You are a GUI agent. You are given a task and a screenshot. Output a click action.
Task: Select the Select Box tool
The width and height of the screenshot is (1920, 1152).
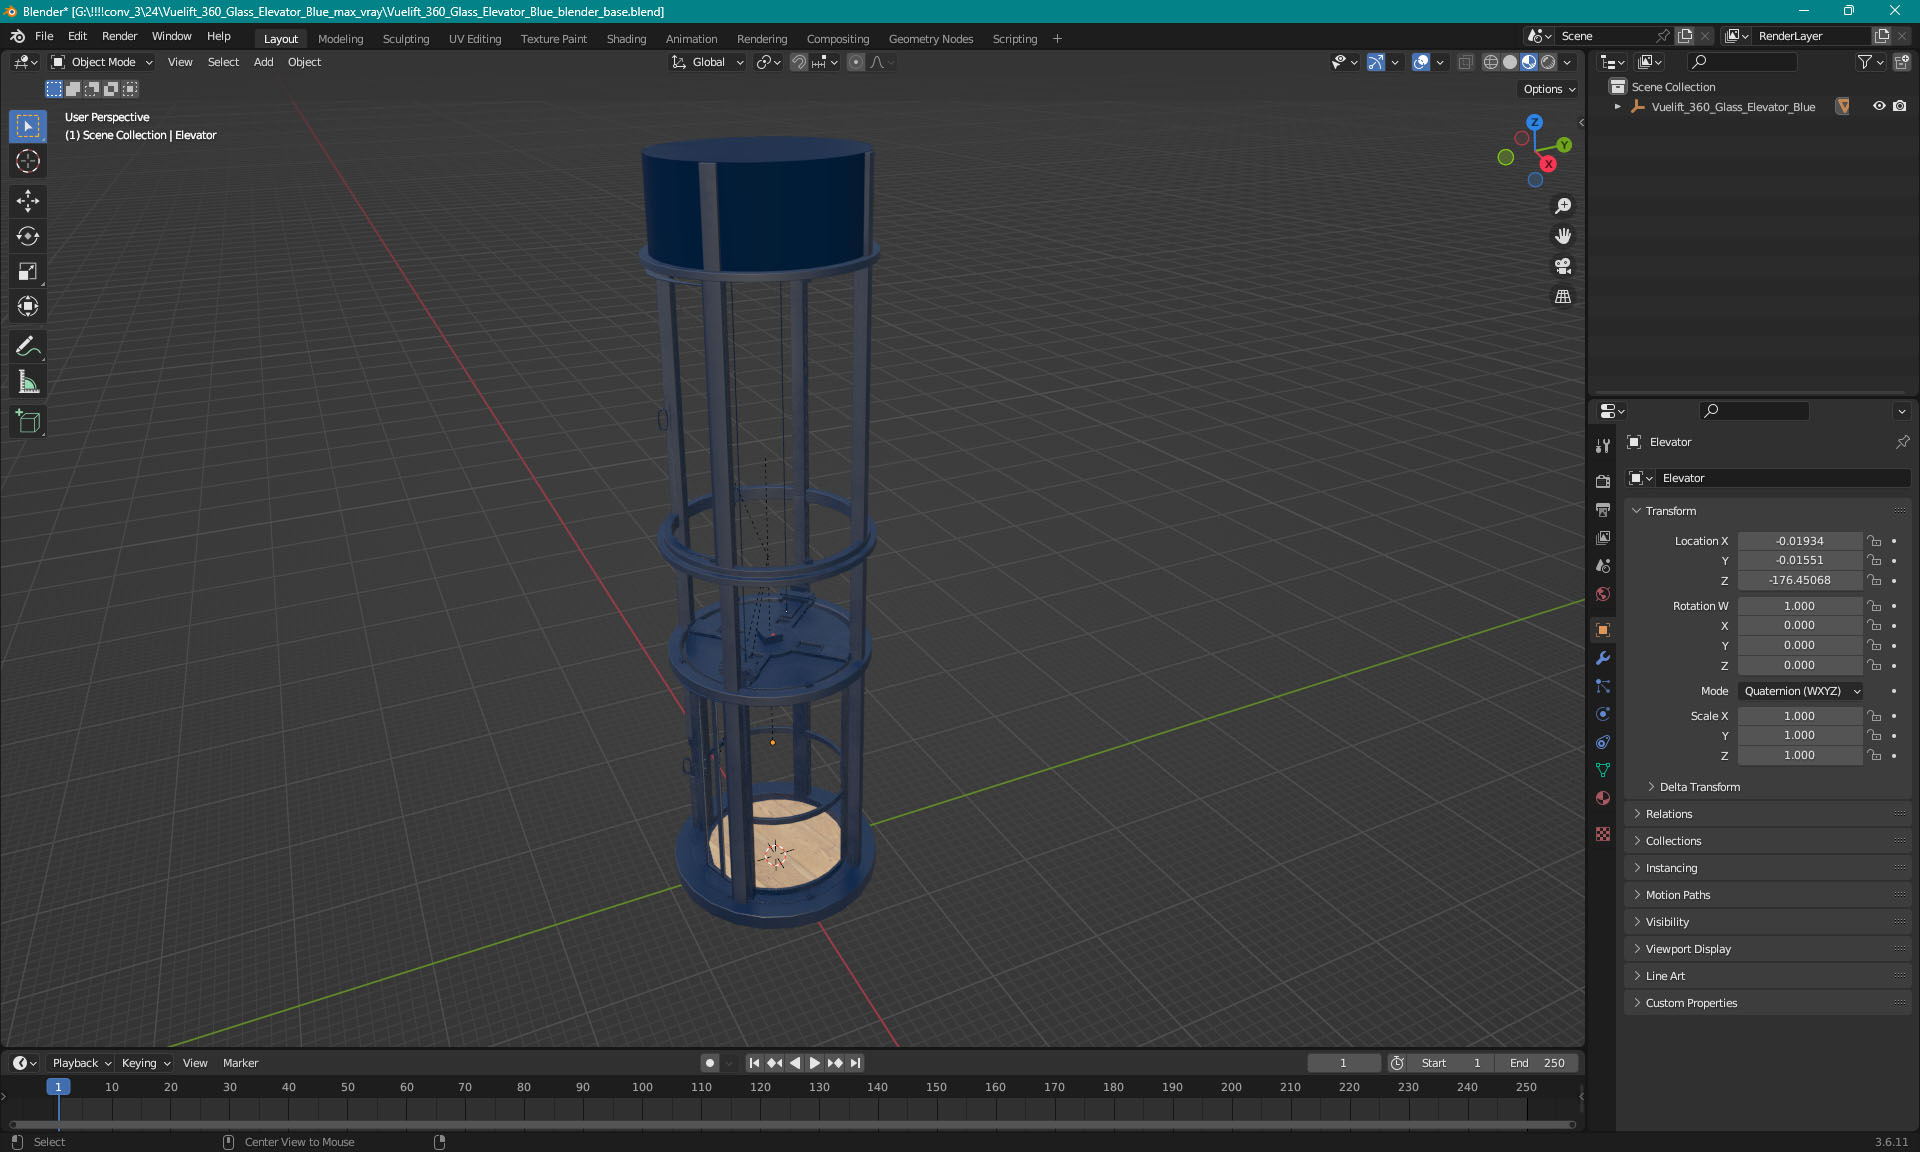pyautogui.click(x=28, y=126)
